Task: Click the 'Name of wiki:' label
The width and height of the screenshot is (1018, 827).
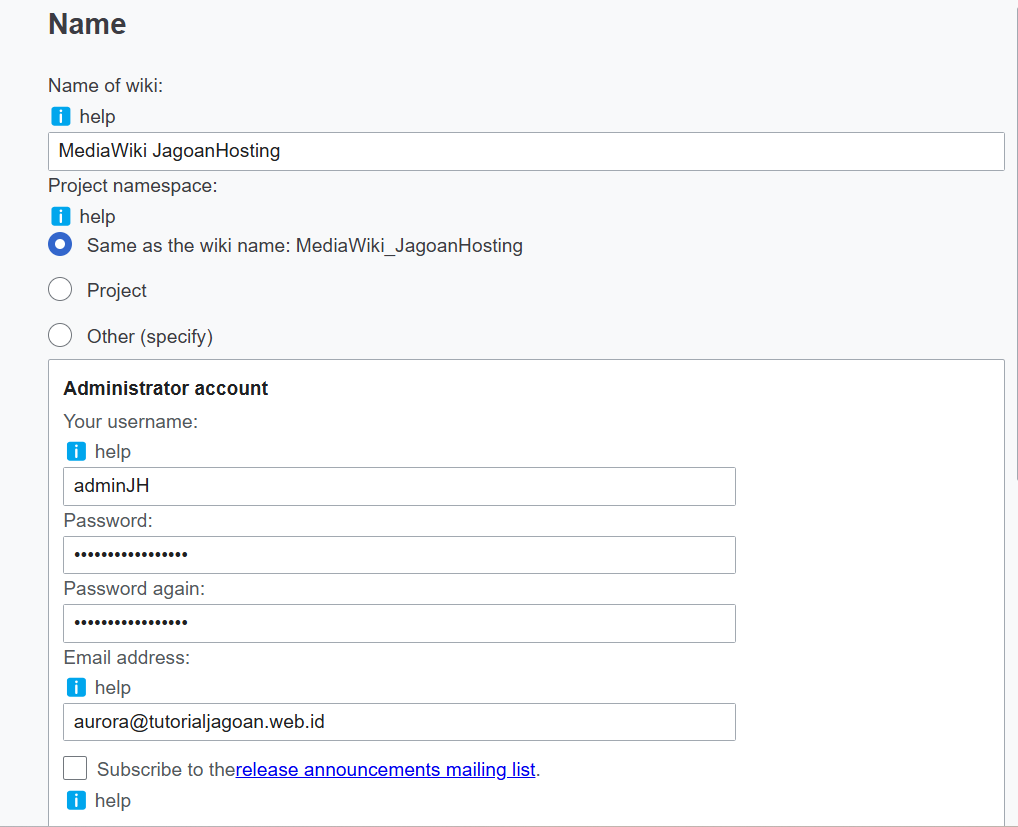Action: [x=105, y=86]
